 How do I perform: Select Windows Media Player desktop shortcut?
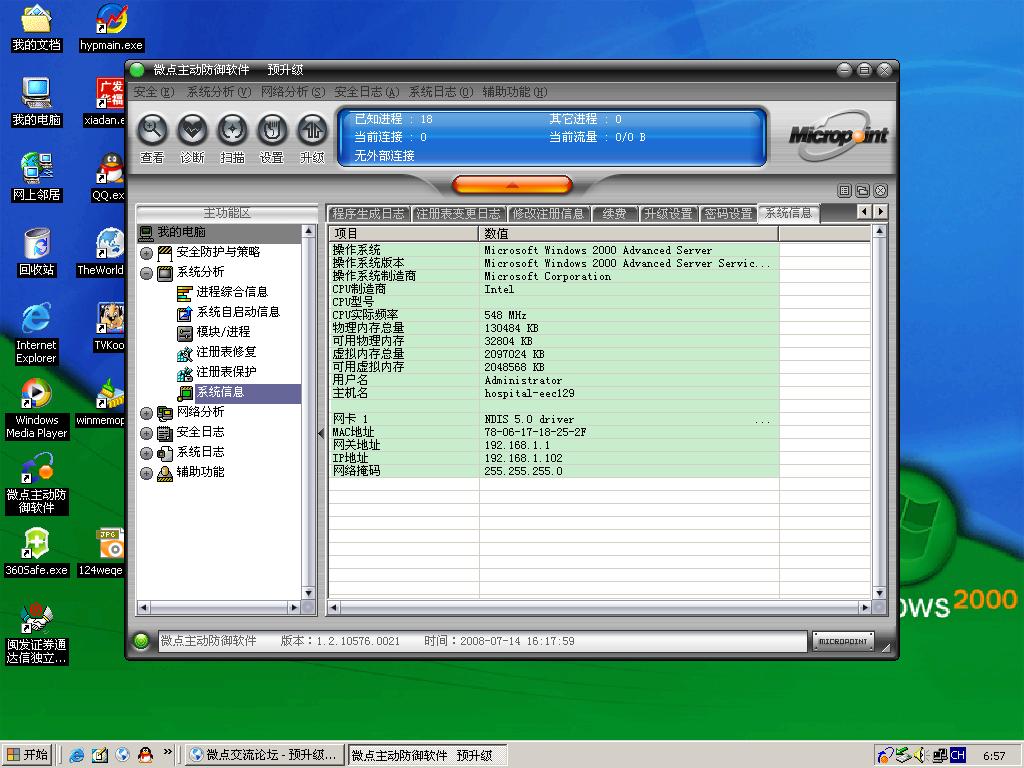[x=36, y=409]
